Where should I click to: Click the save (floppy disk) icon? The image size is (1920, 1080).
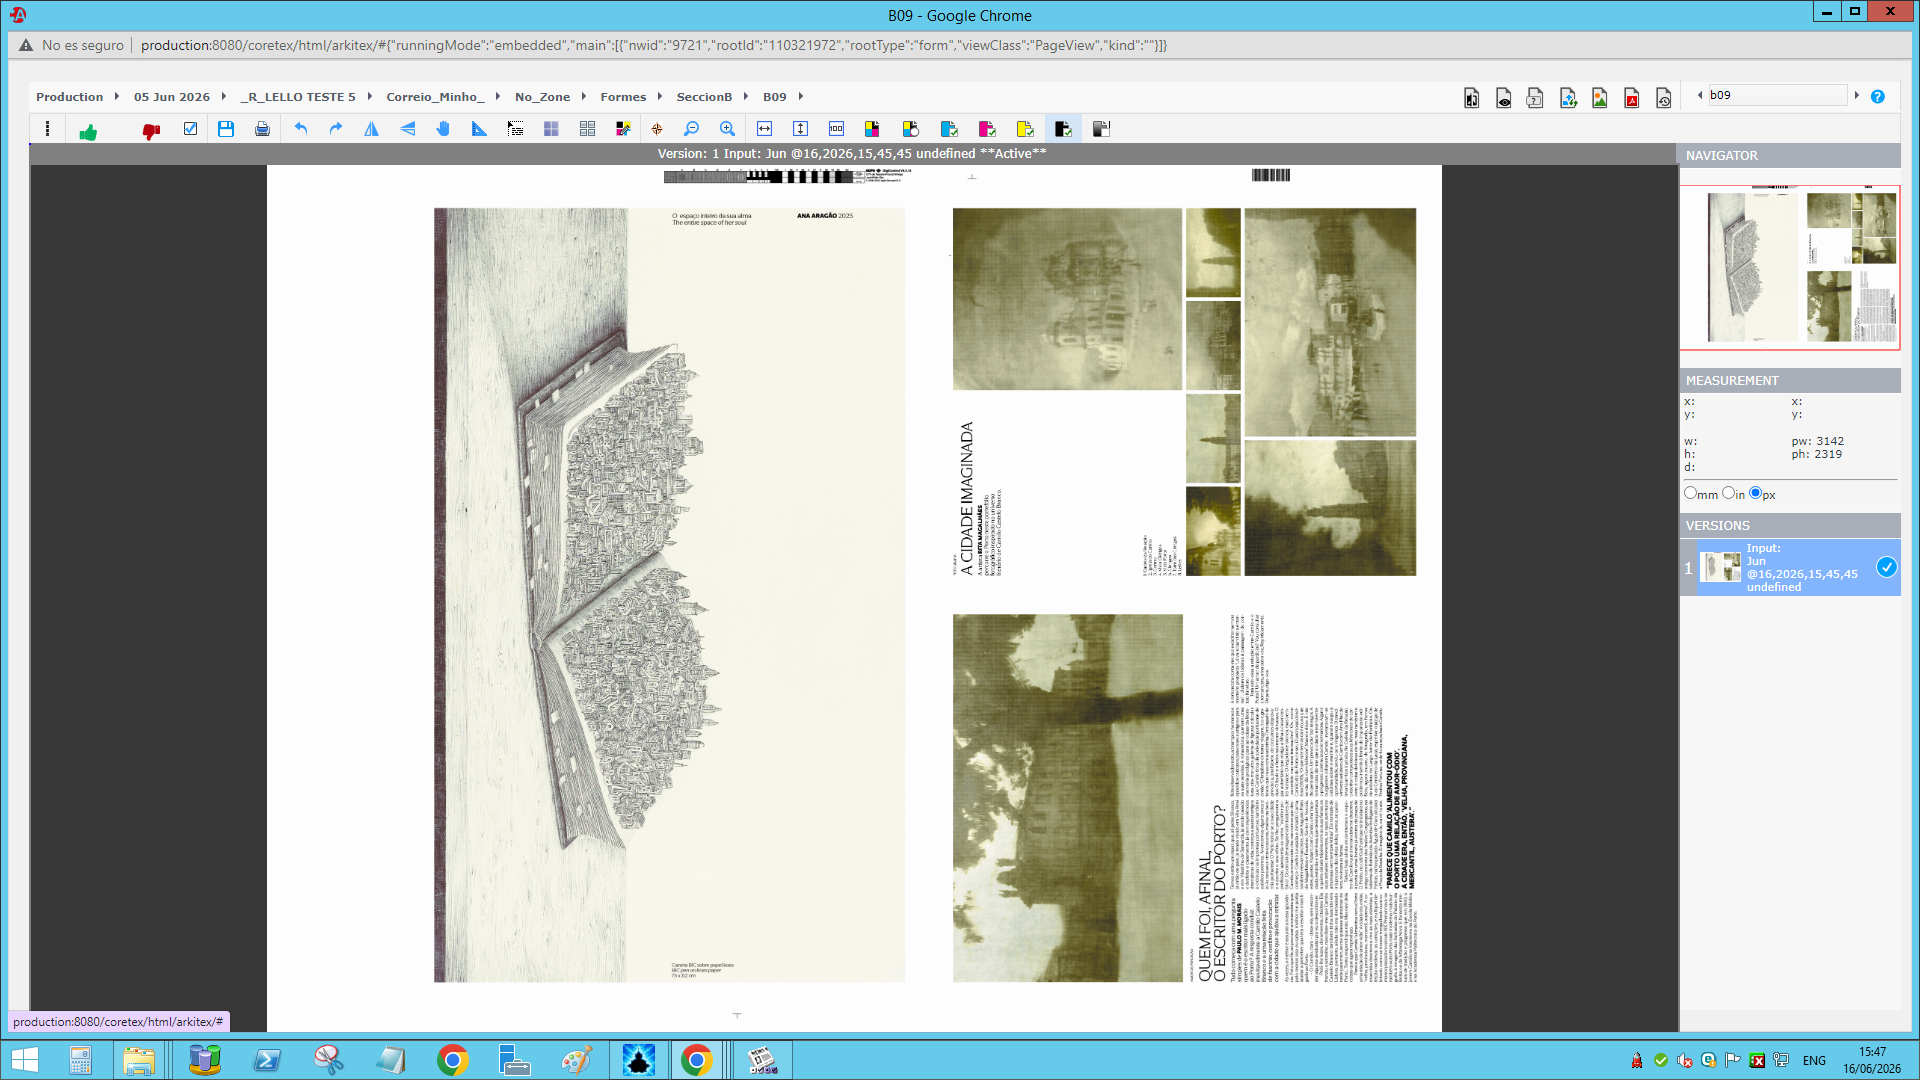tap(226, 129)
